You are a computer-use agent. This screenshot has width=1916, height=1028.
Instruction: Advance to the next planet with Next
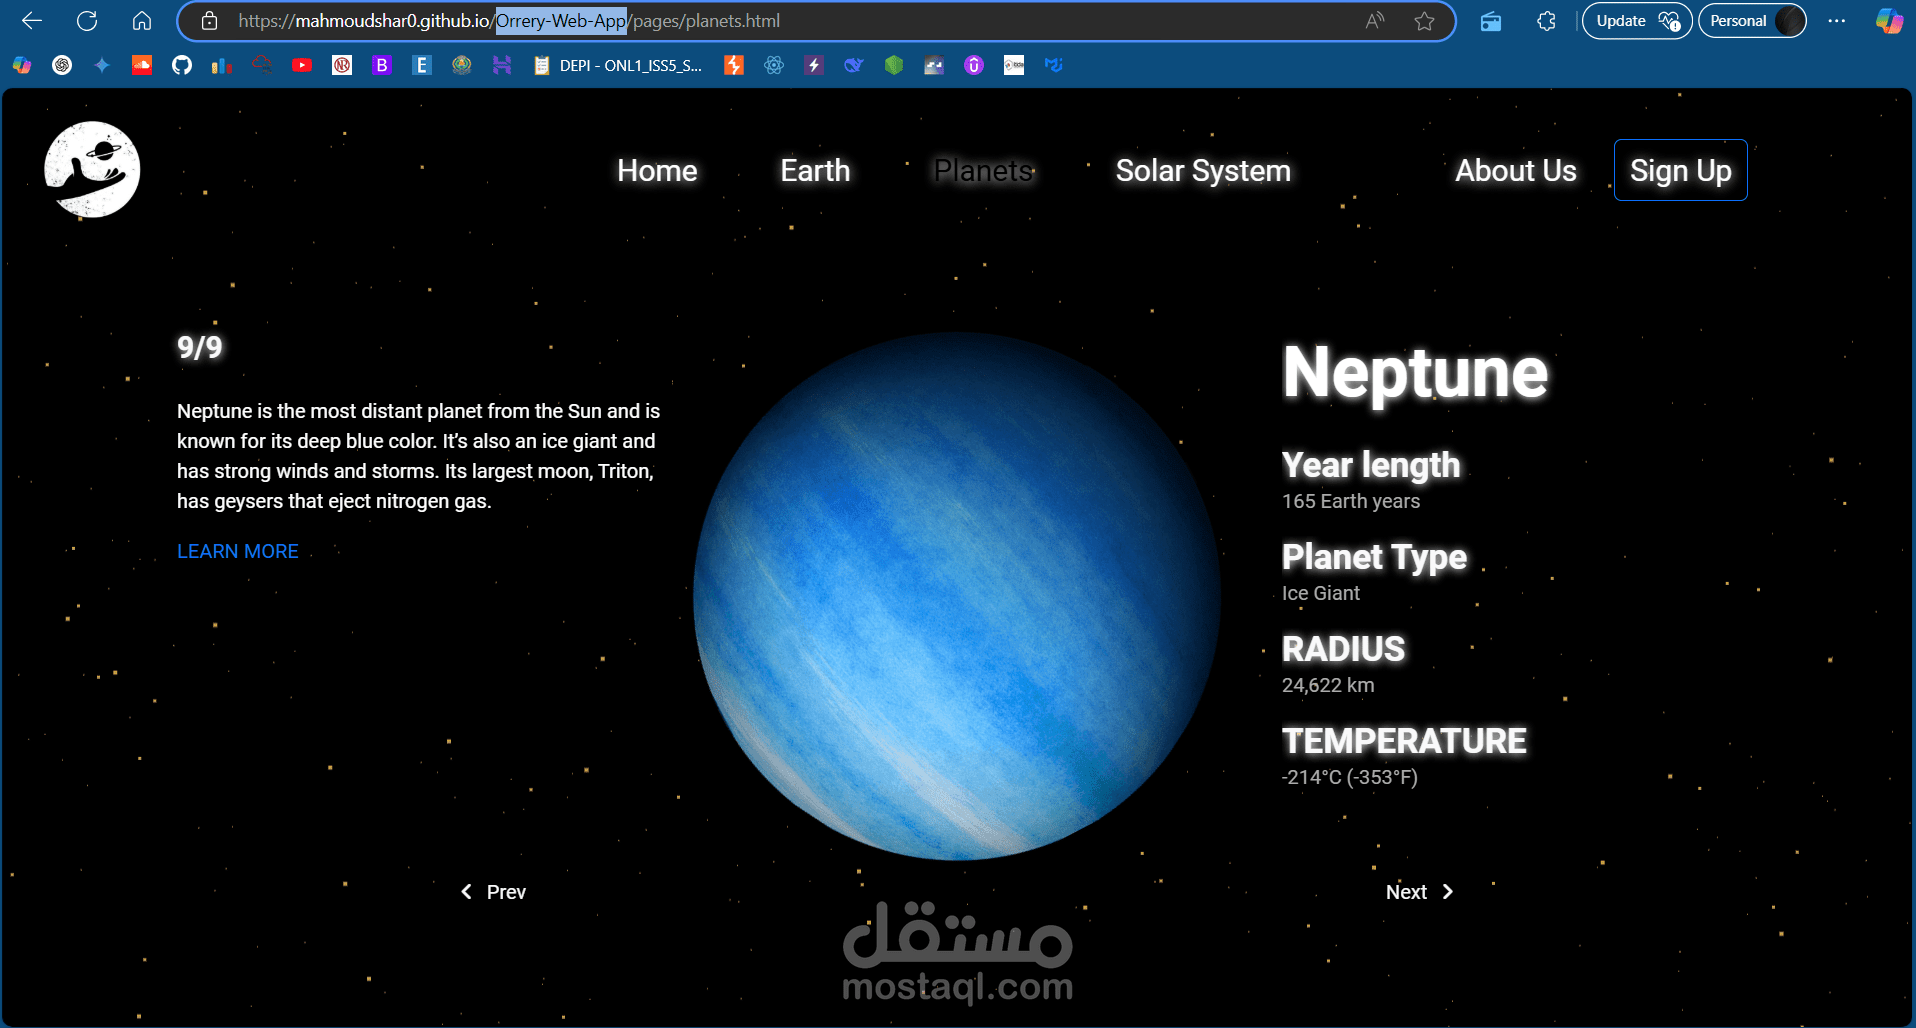[x=1417, y=891]
